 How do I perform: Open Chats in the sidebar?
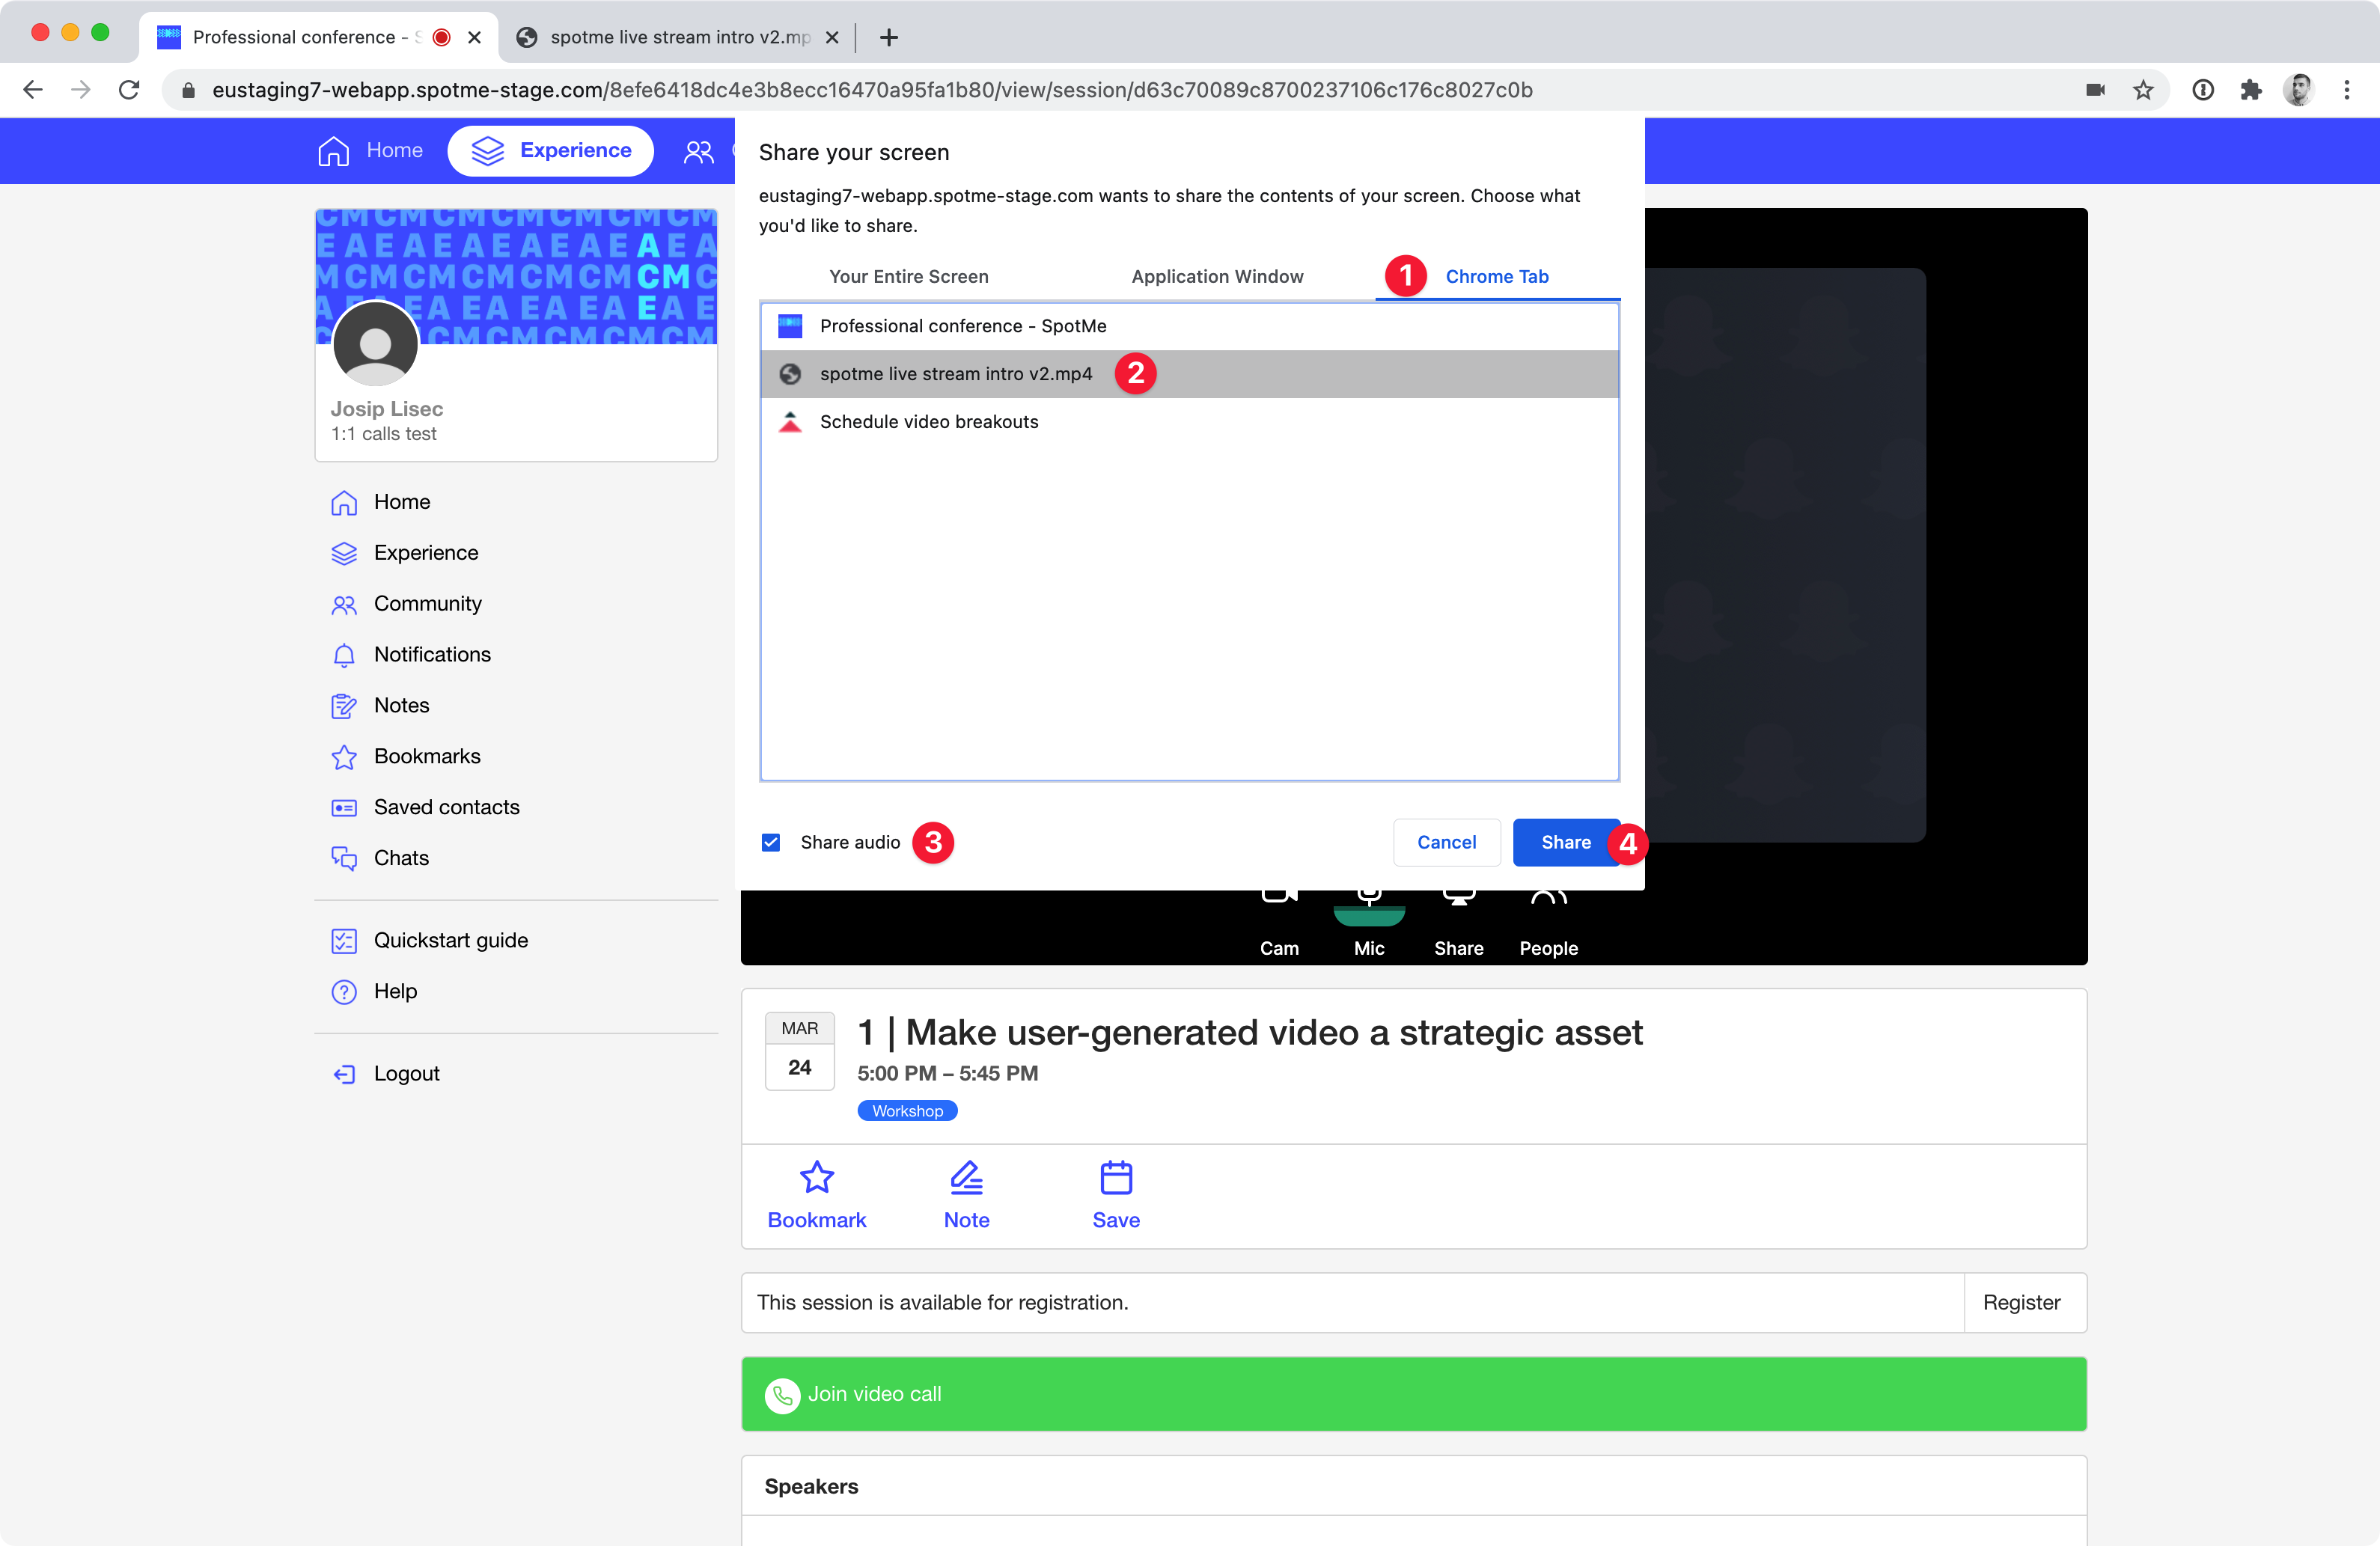(x=380, y=859)
